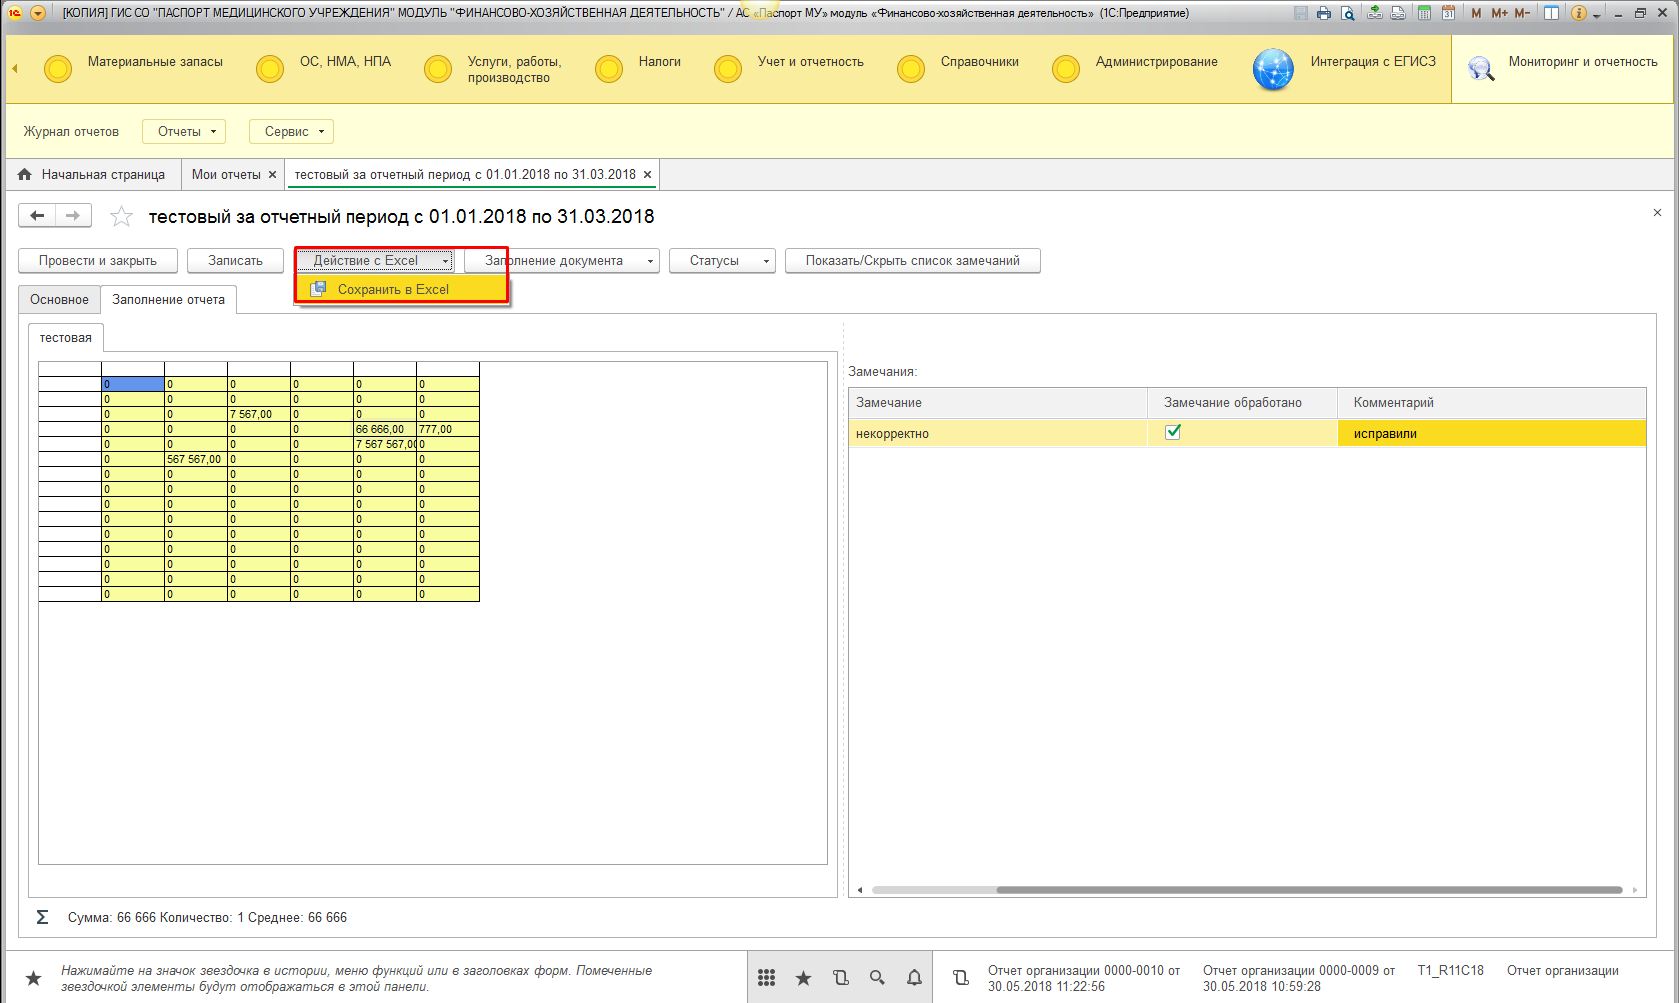
Task: Open the functions menu grid icon
Action: [x=766, y=978]
